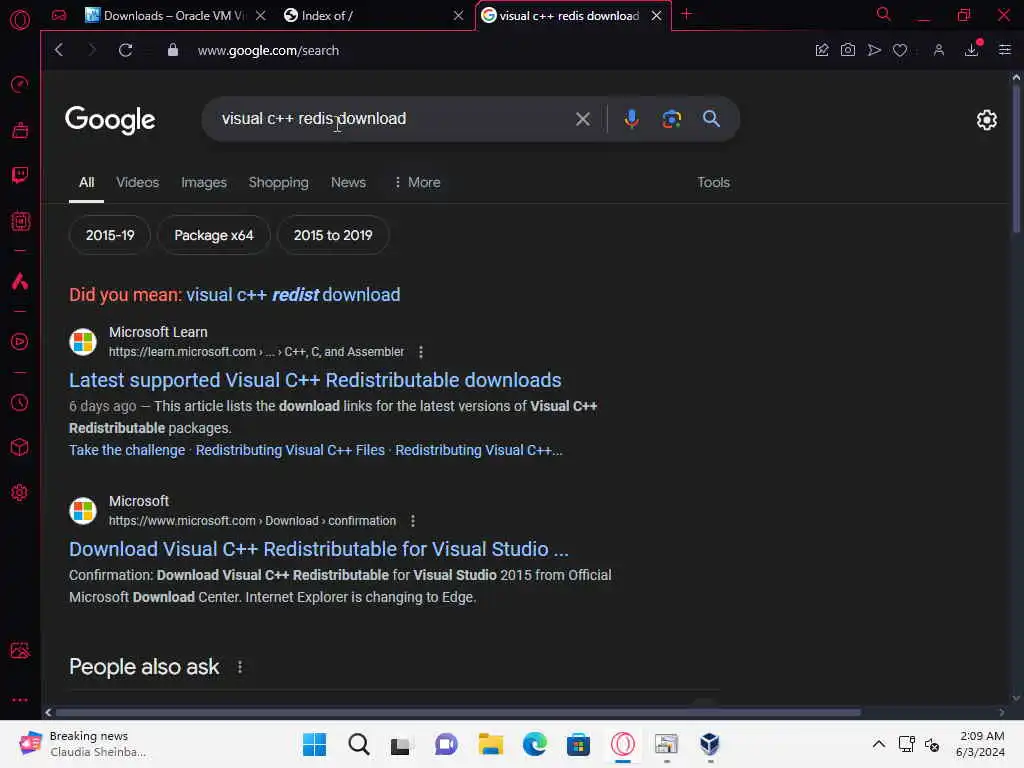Click the vertical page scrollbar thumb
The width and height of the screenshot is (1024, 768).
(x=1016, y=159)
